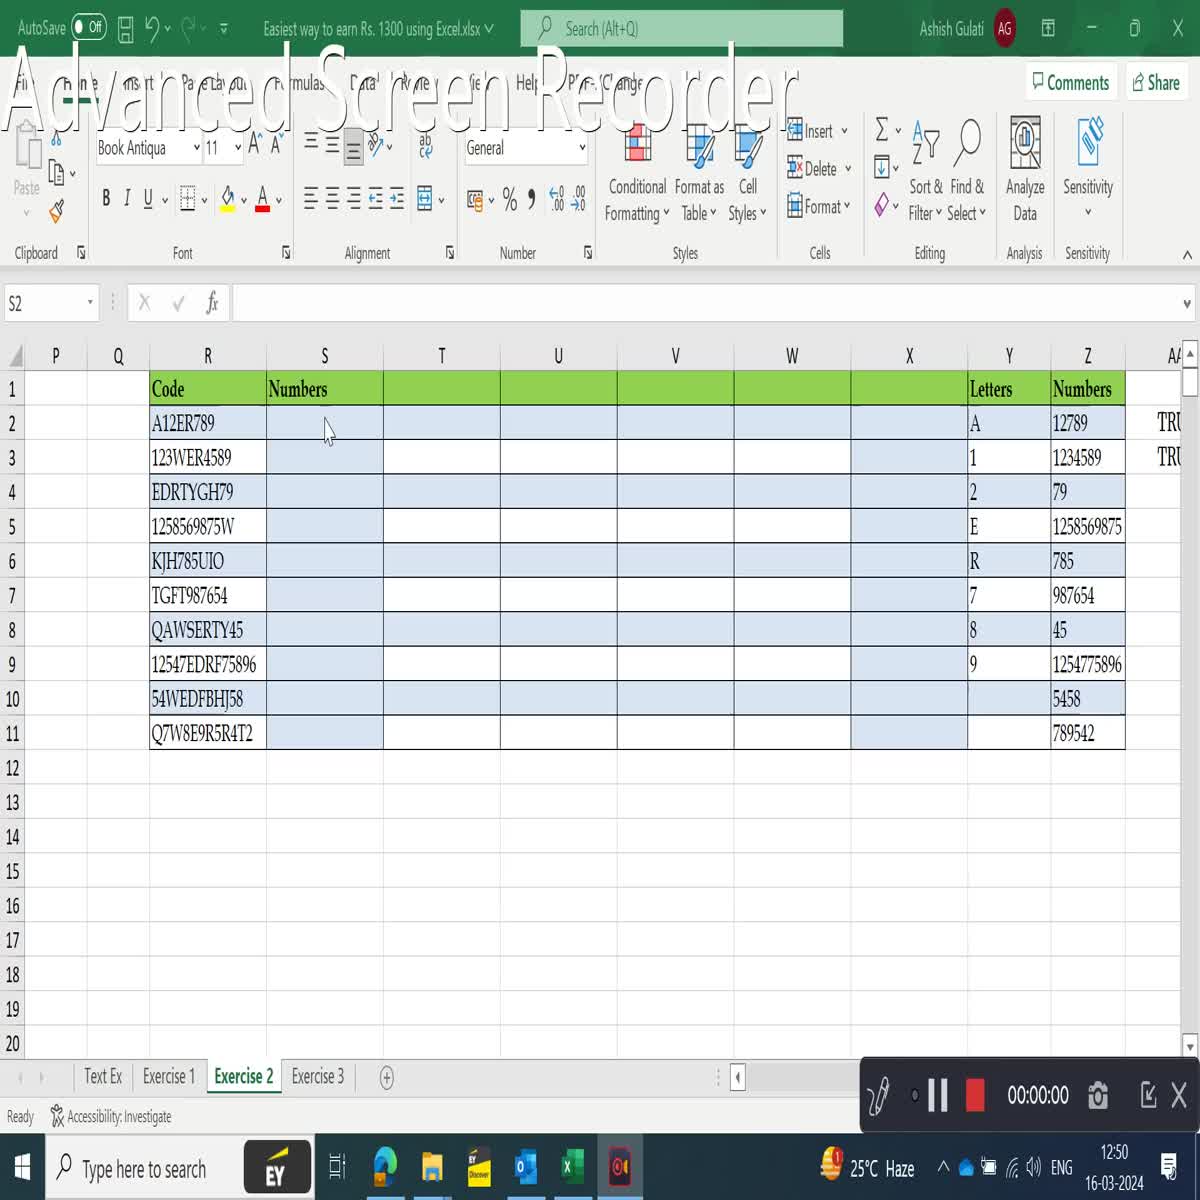Launch Analyze Data
Image resolution: width=1200 pixels, height=1200 pixels.
point(1024,172)
